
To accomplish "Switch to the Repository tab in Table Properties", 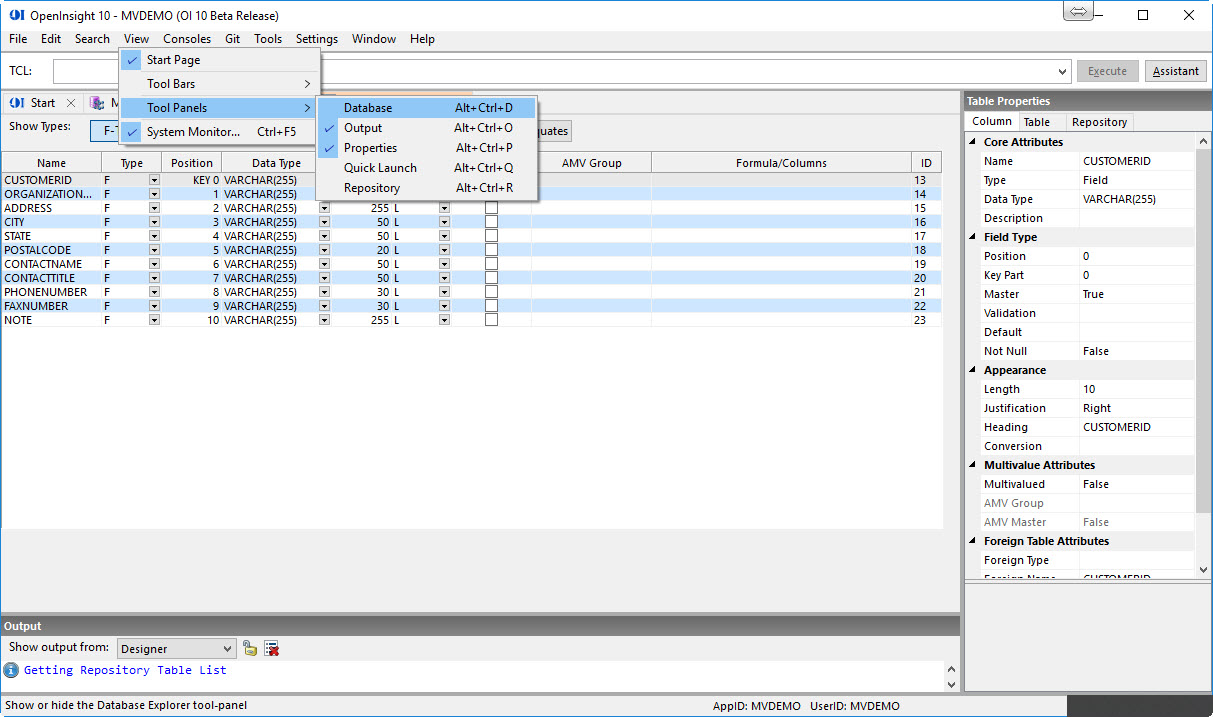I will pyautogui.click(x=1099, y=122).
